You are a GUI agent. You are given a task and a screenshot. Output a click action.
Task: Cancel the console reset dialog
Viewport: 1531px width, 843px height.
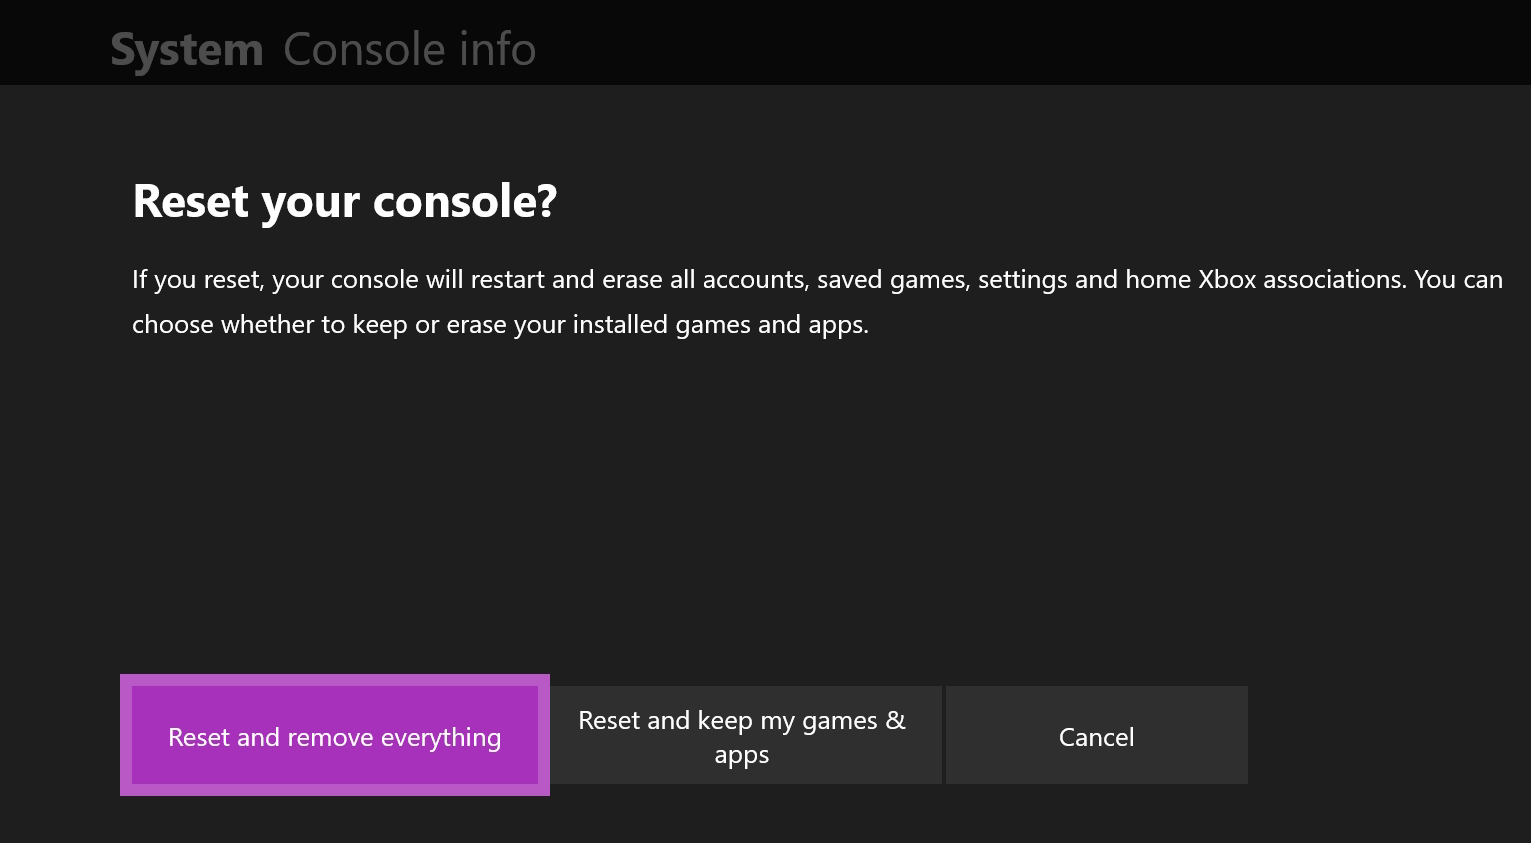coord(1096,736)
